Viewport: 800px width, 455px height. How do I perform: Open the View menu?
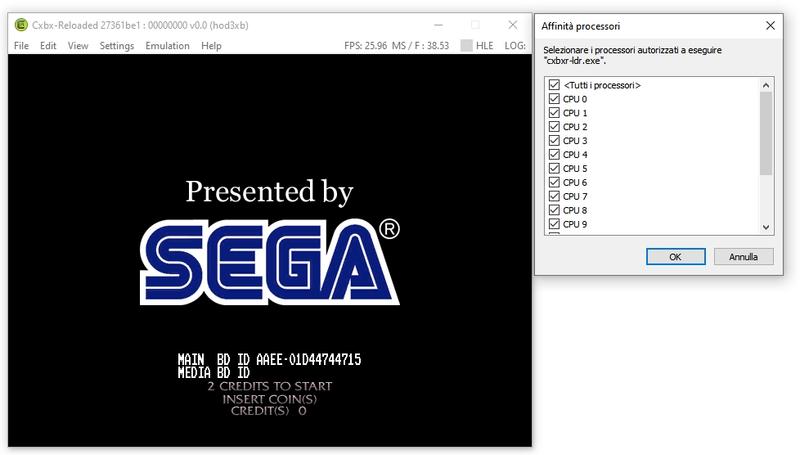(78, 46)
